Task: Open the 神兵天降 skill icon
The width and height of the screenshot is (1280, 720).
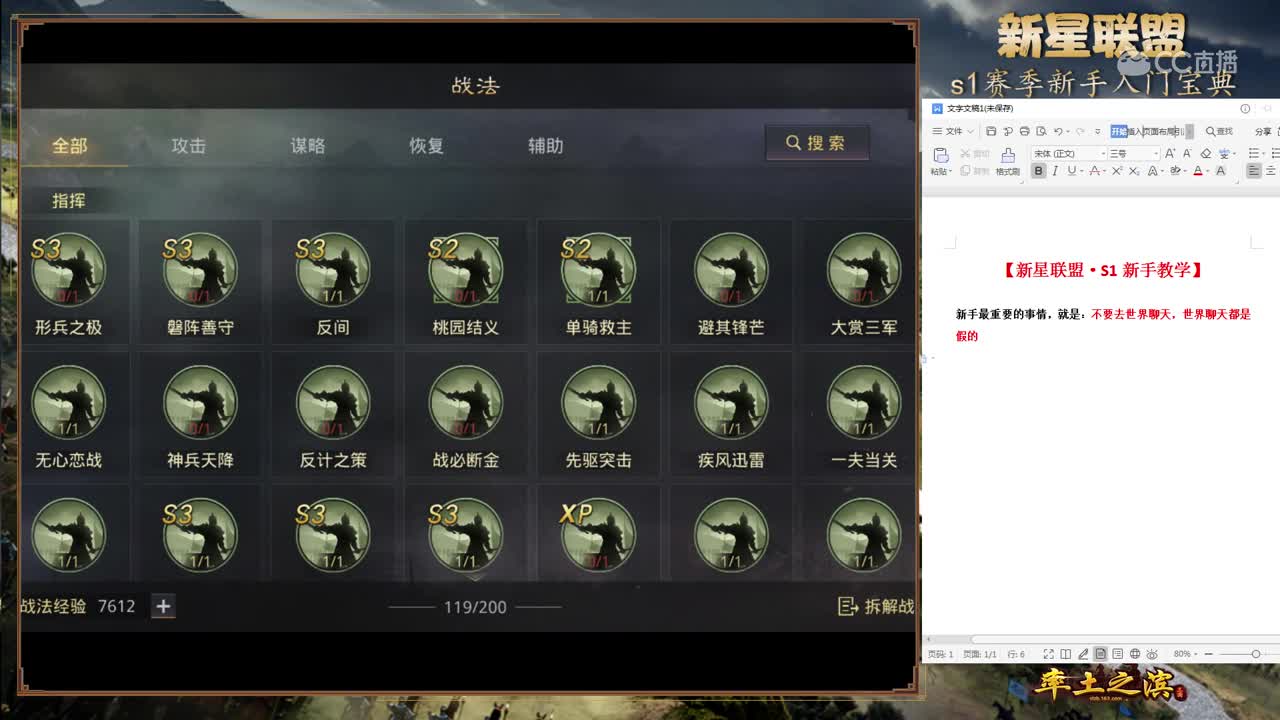Action: [200, 403]
